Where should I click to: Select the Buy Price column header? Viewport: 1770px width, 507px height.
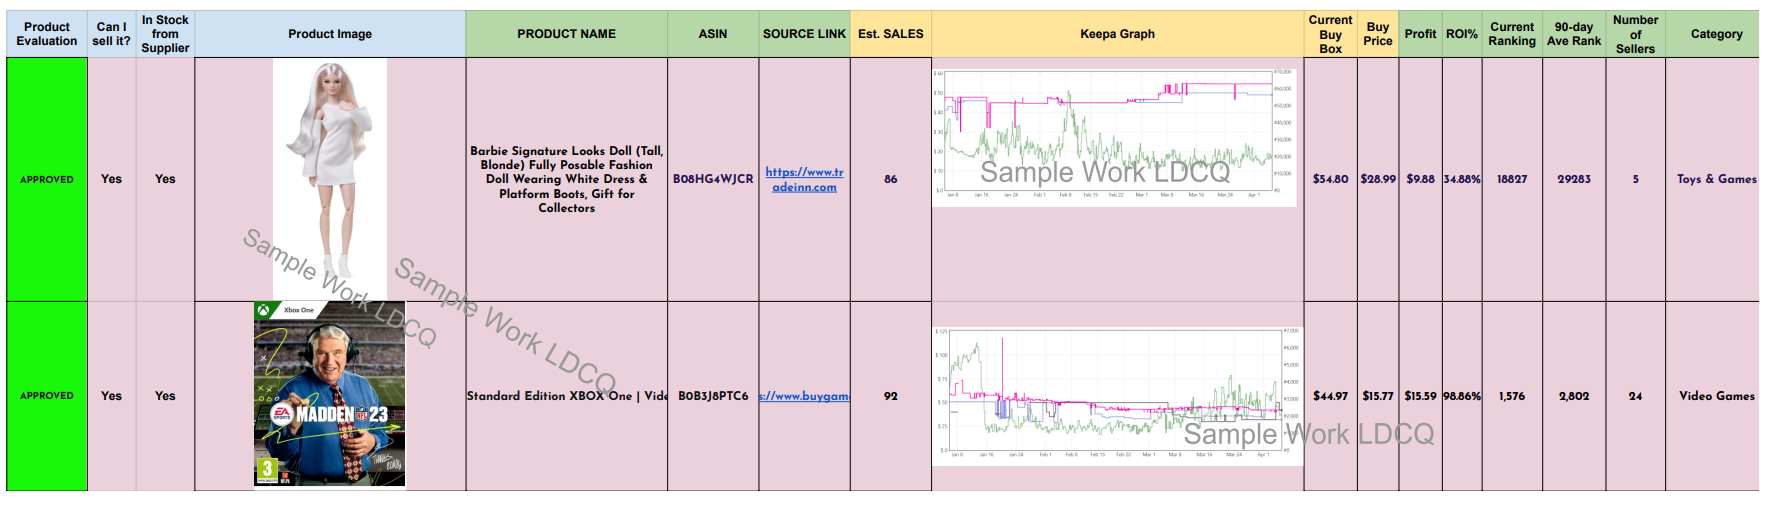tap(1378, 34)
